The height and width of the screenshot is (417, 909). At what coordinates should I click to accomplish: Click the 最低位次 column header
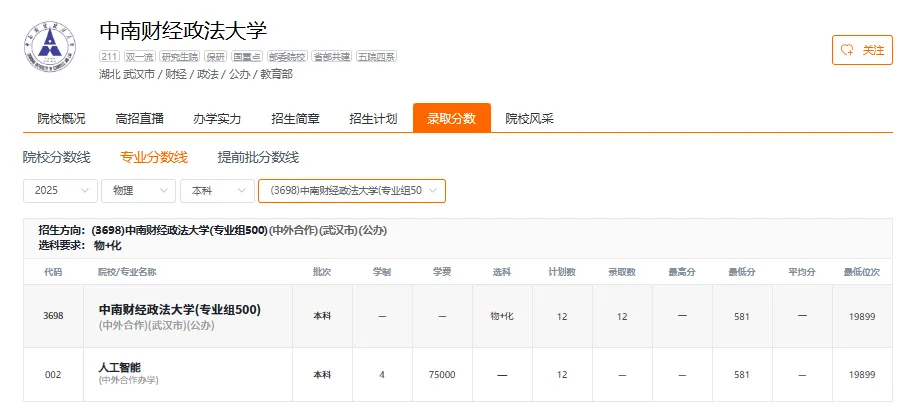[862, 271]
